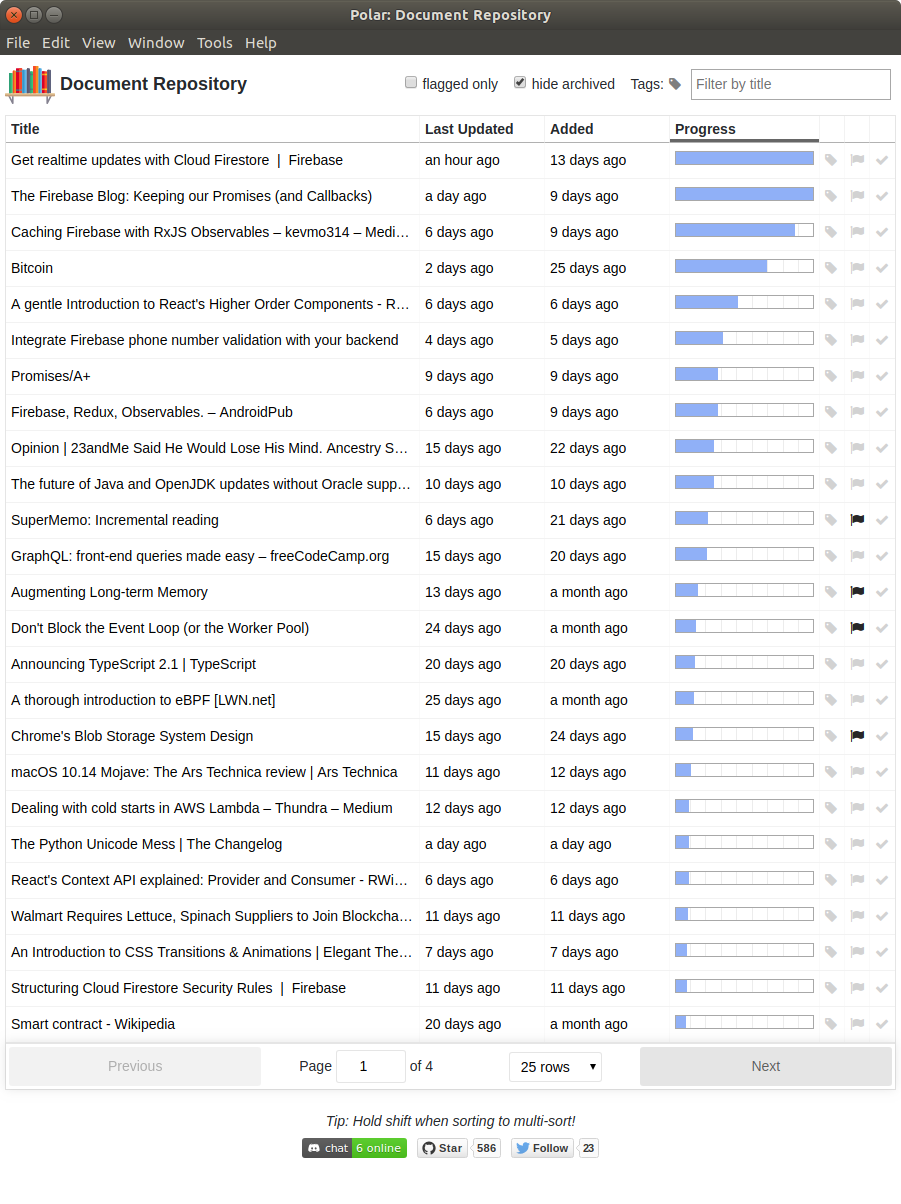Image resolution: width=901 pixels, height=1204 pixels.
Task: Tag The Python Unicode Mess document
Action: pyautogui.click(x=830, y=844)
